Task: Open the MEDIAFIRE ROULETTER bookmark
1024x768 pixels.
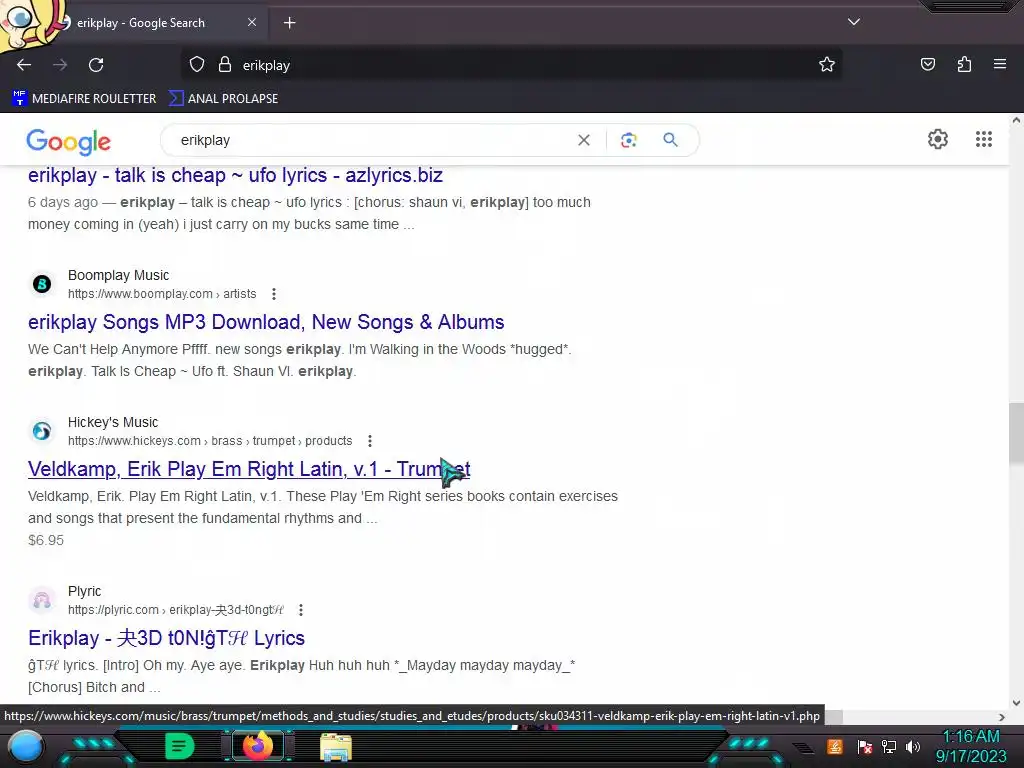Action: tap(84, 99)
